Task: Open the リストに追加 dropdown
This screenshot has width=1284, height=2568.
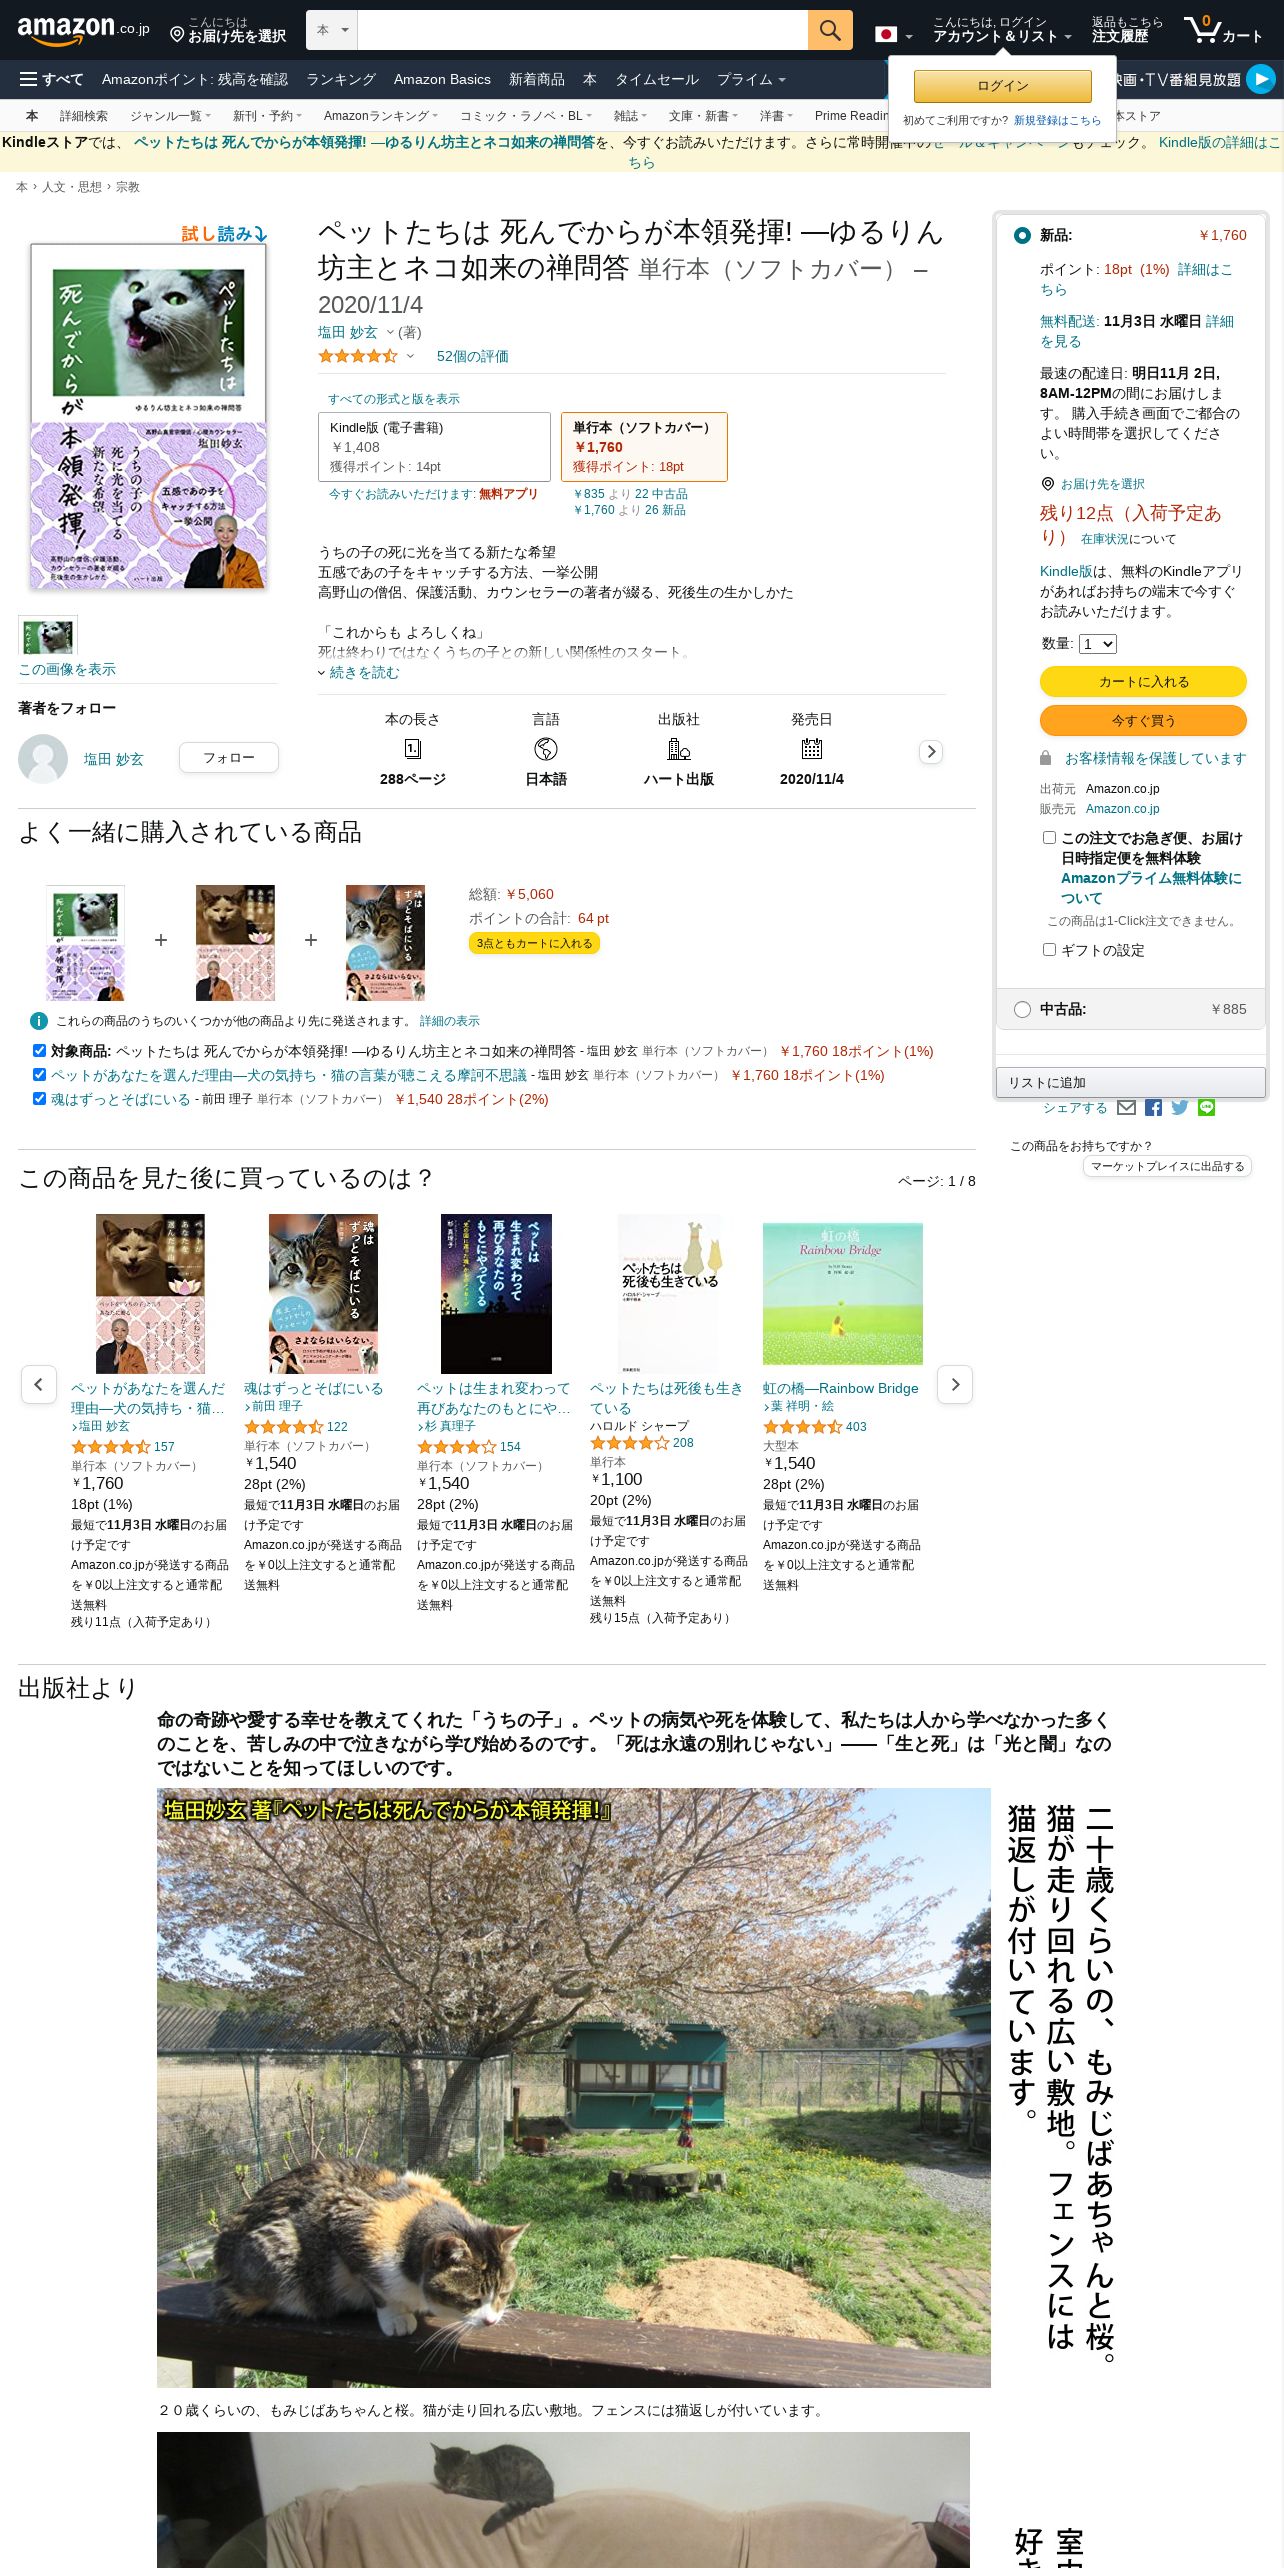Action: (1131, 1082)
